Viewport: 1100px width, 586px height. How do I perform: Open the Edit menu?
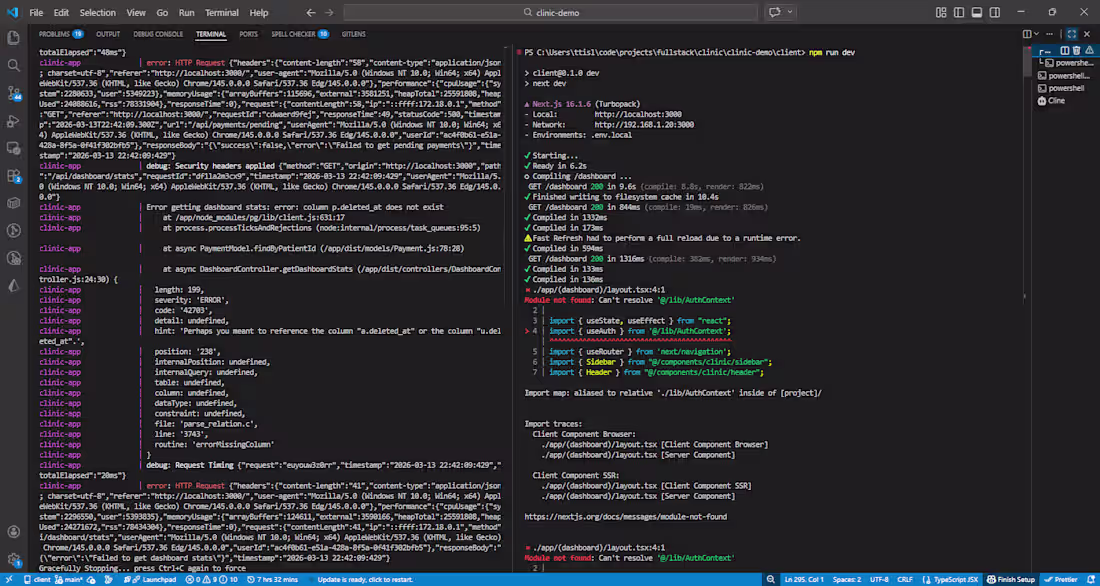pyautogui.click(x=61, y=13)
